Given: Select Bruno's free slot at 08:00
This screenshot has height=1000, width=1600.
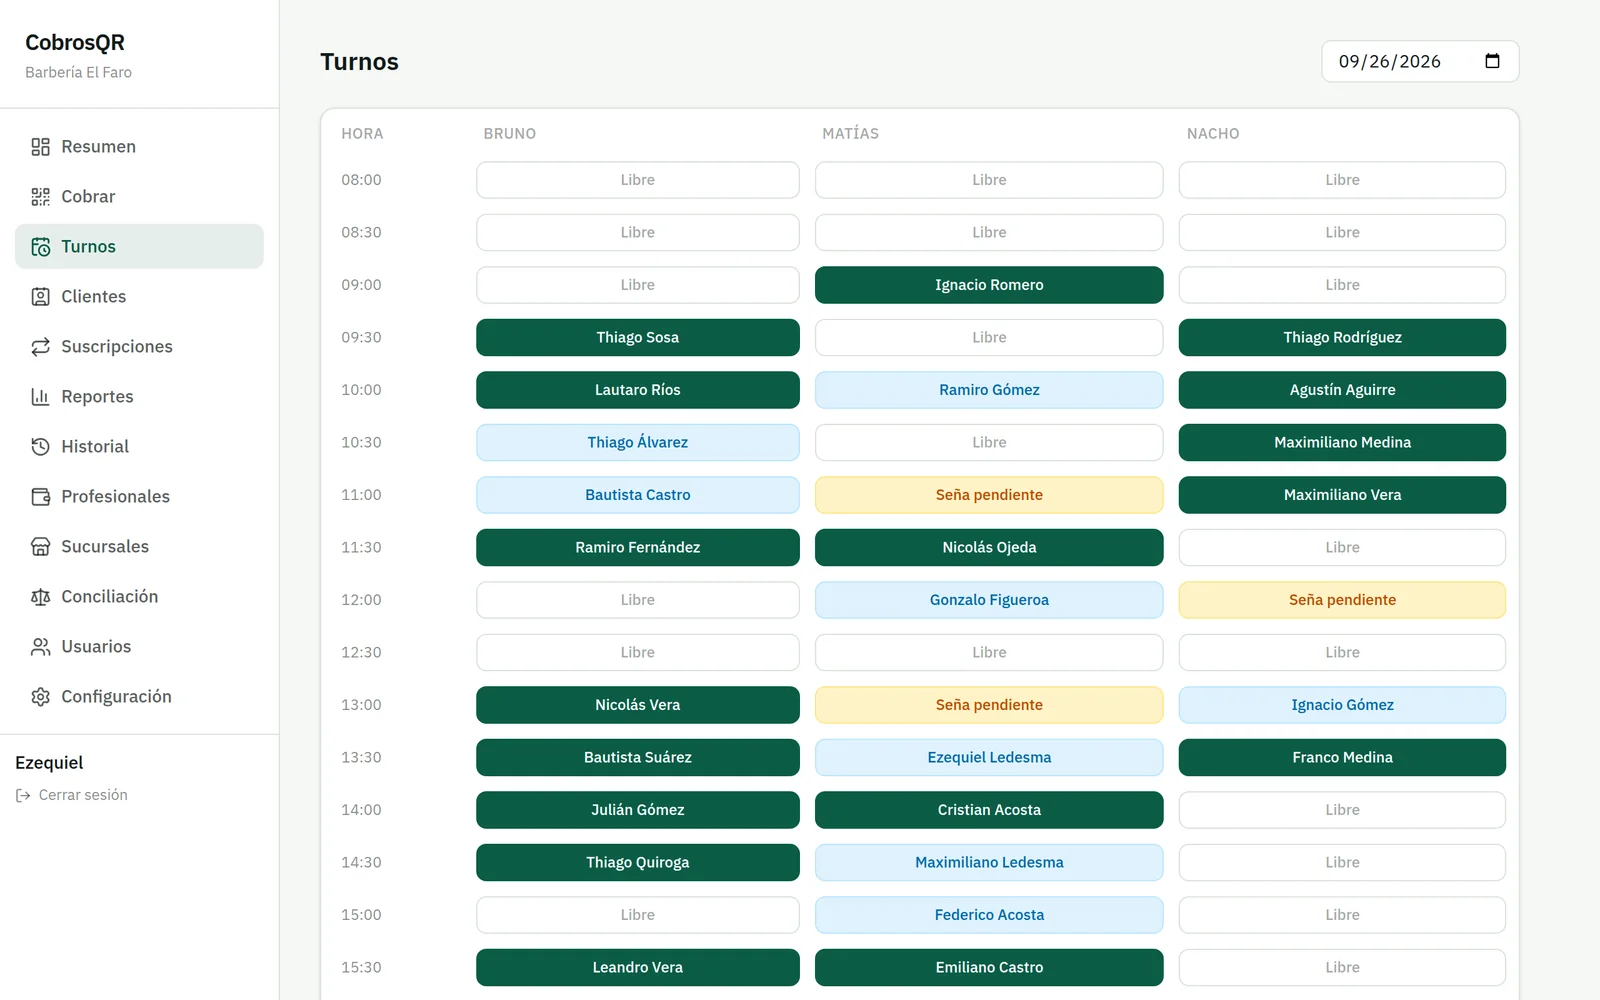Looking at the screenshot, I should coord(638,180).
